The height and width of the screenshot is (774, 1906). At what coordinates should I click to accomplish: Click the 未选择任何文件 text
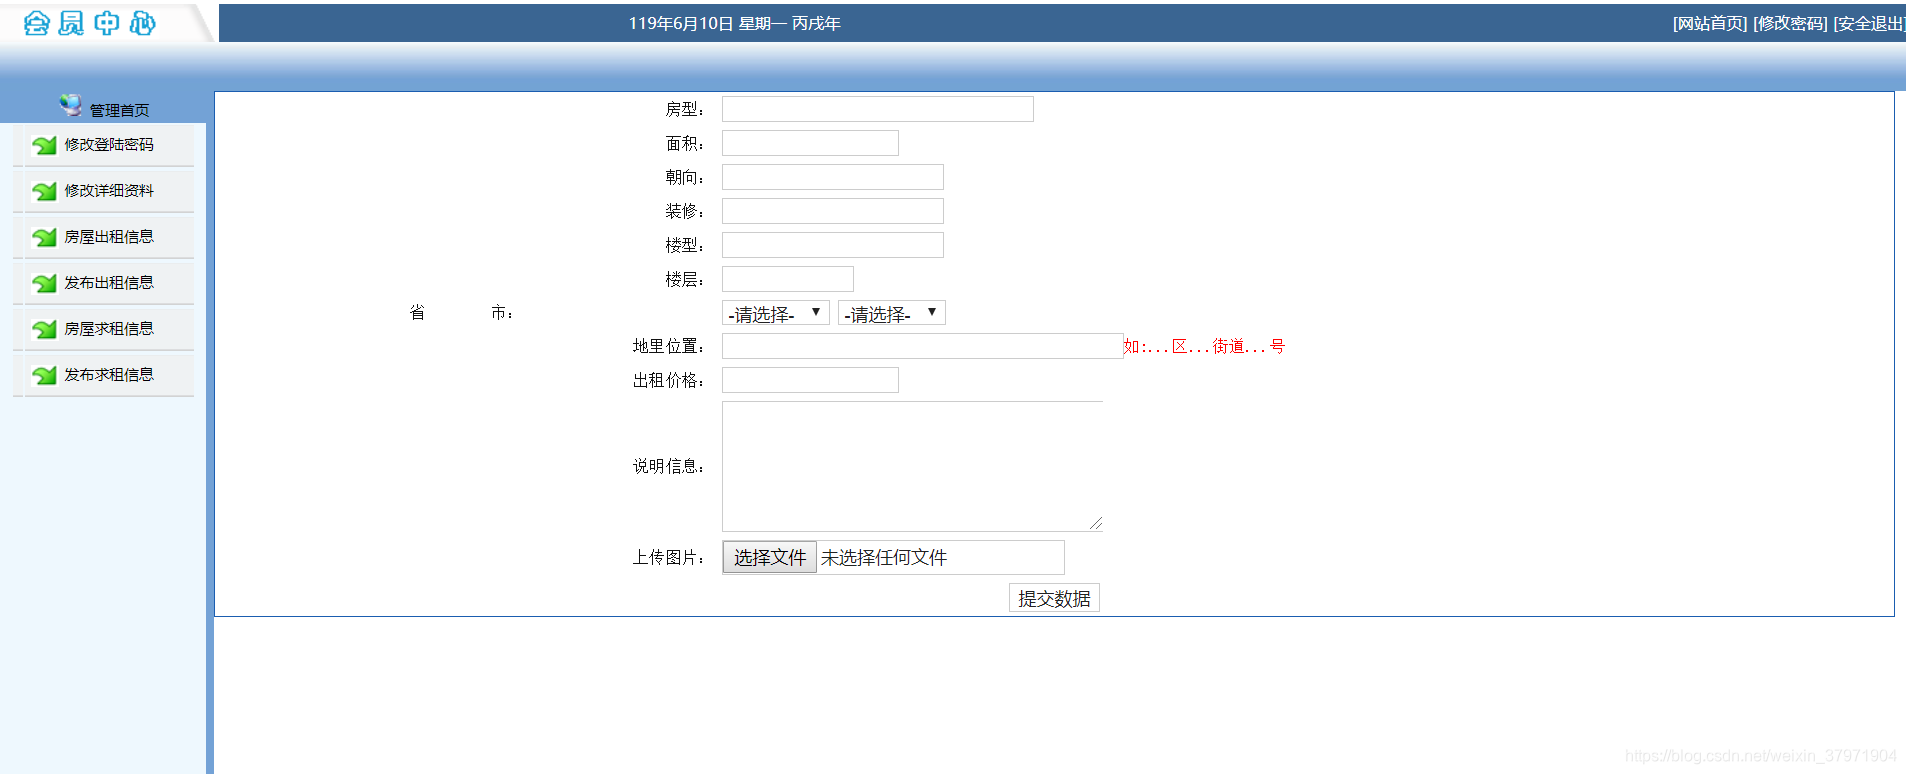click(884, 558)
